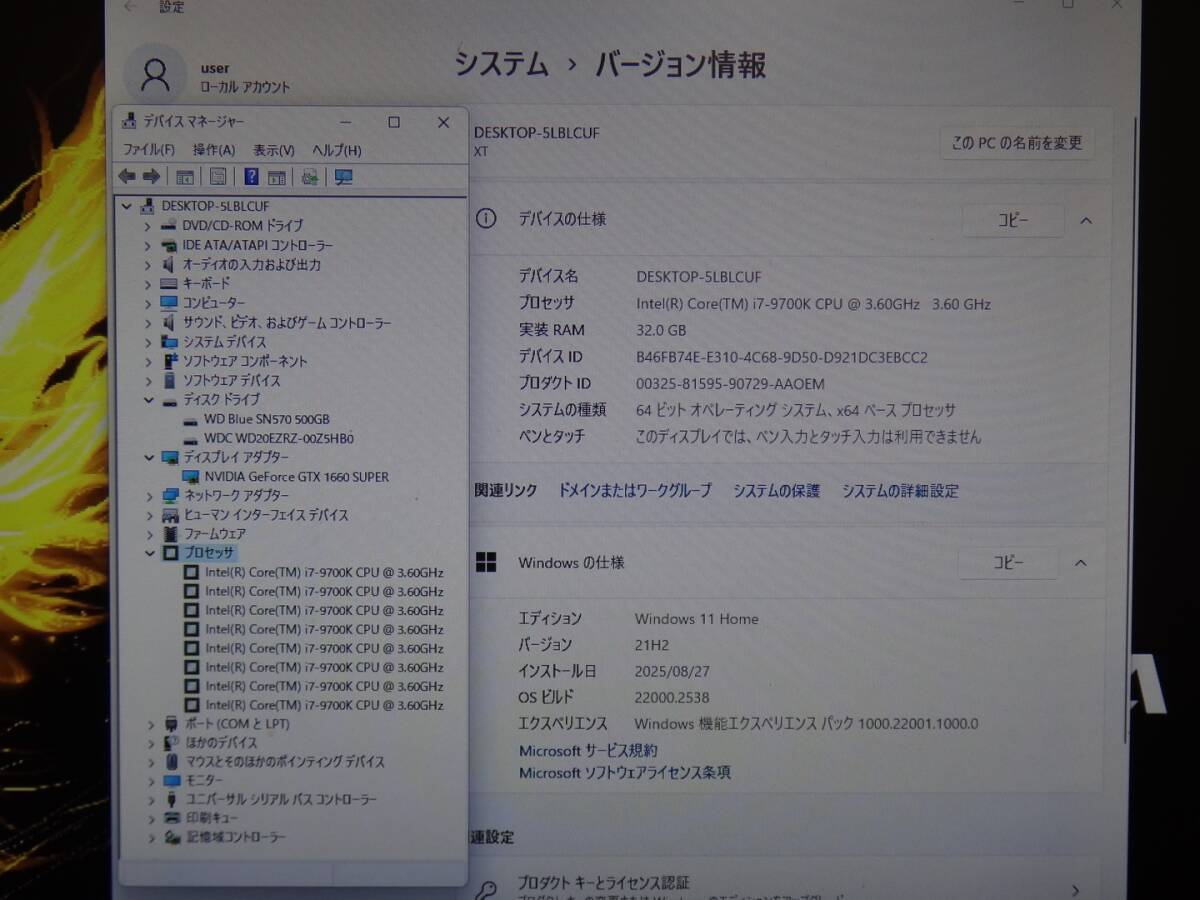Select ユニバーサル シリアル バス コントローラー item
This screenshot has width=1200, height=900.
click(x=281, y=800)
